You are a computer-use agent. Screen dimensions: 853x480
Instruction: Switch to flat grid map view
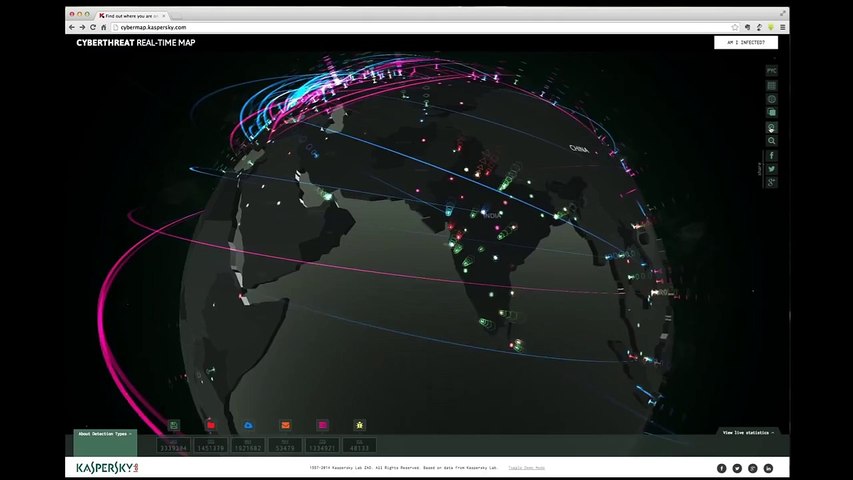771,85
